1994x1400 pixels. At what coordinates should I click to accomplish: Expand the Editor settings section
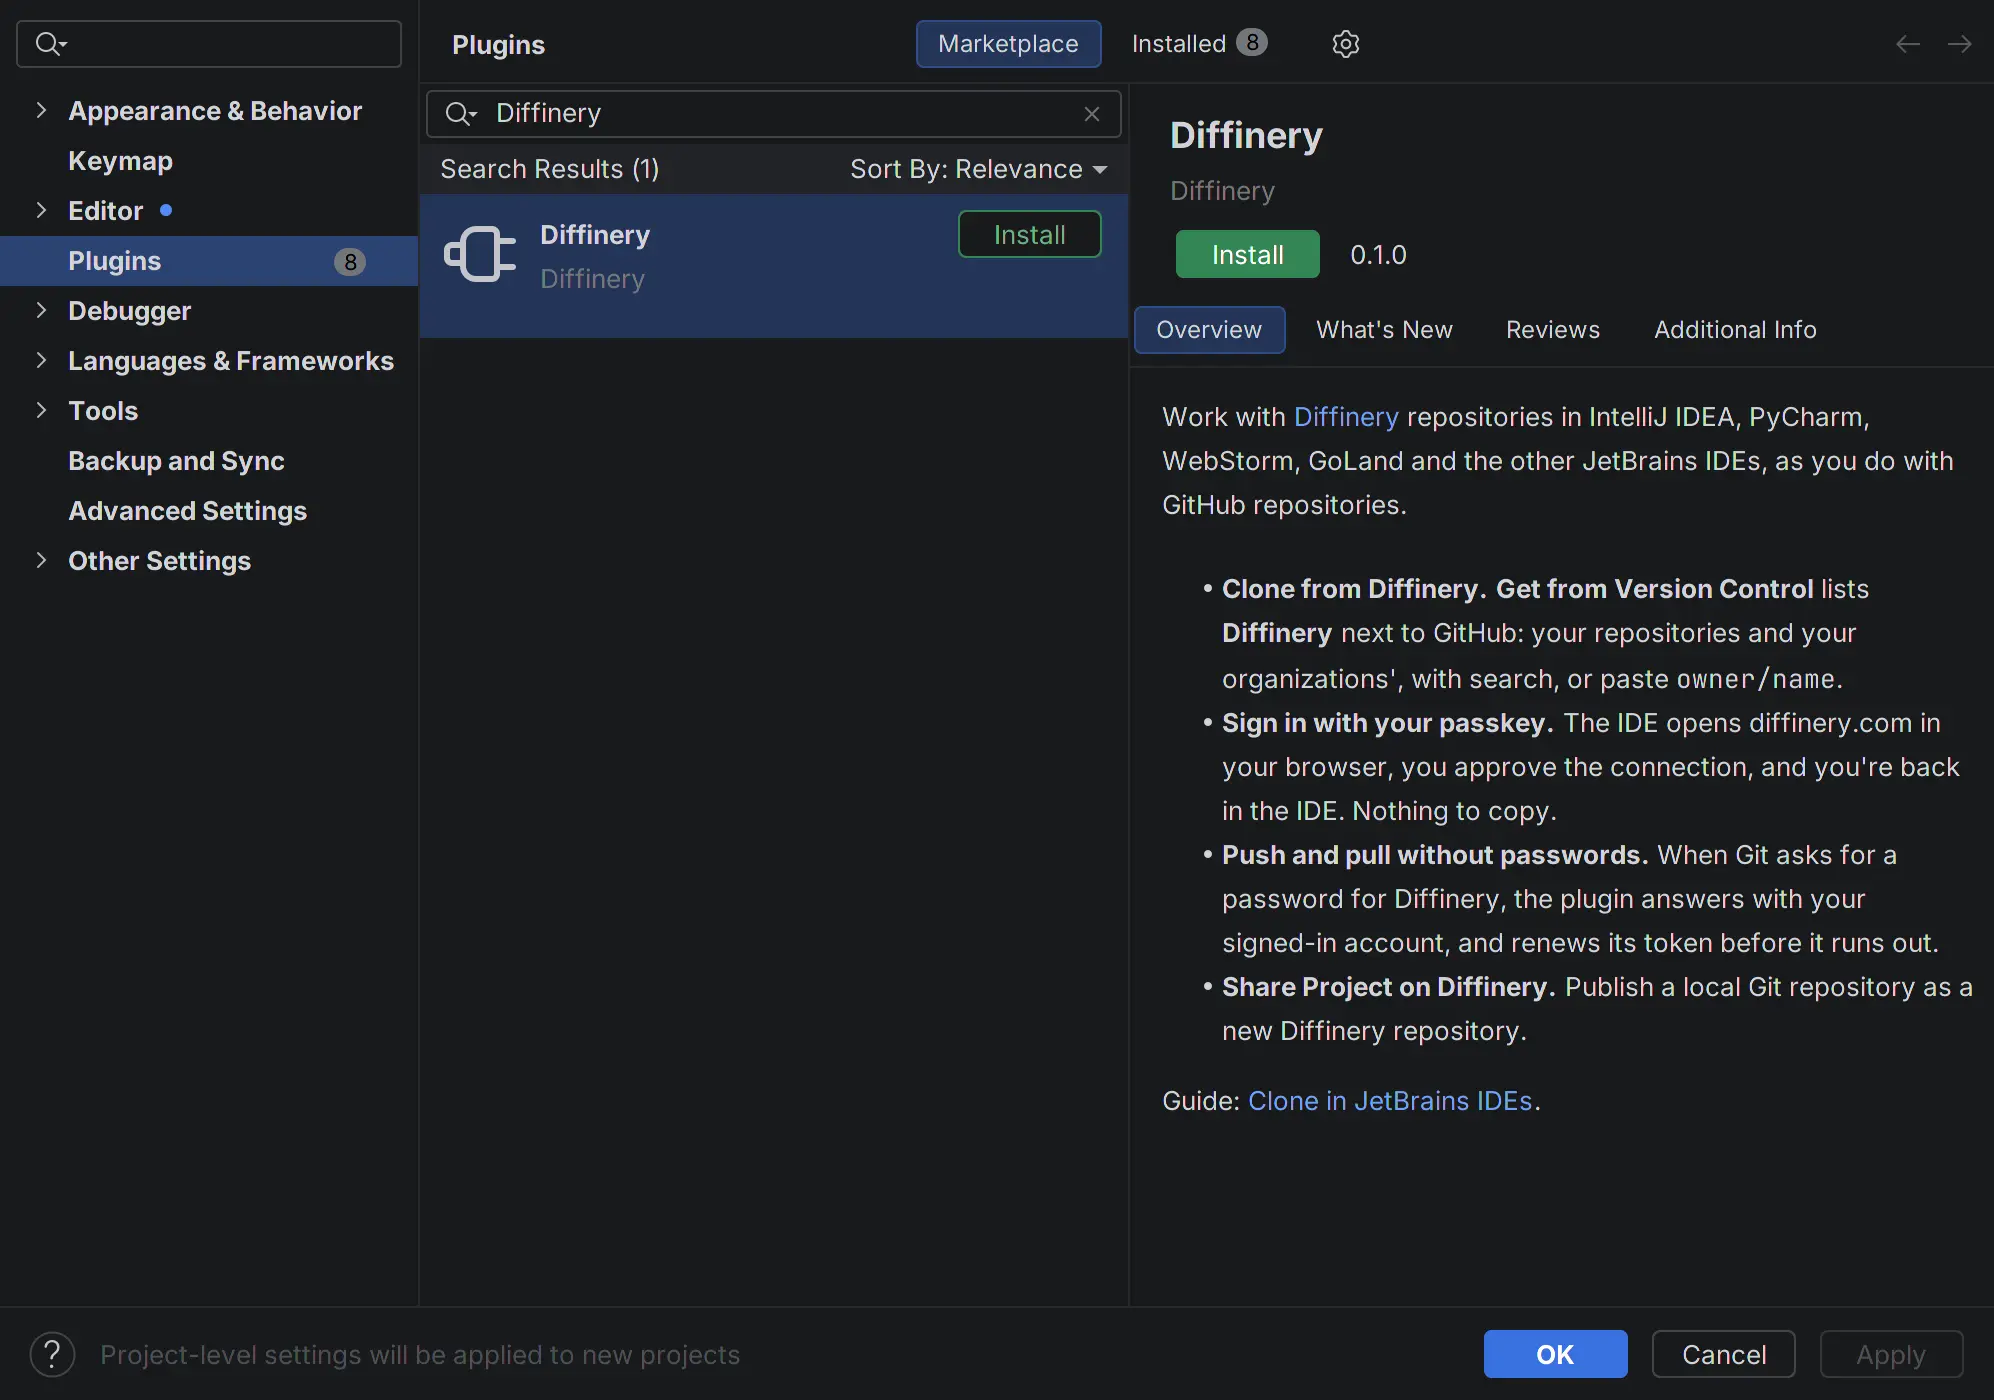tap(41, 211)
